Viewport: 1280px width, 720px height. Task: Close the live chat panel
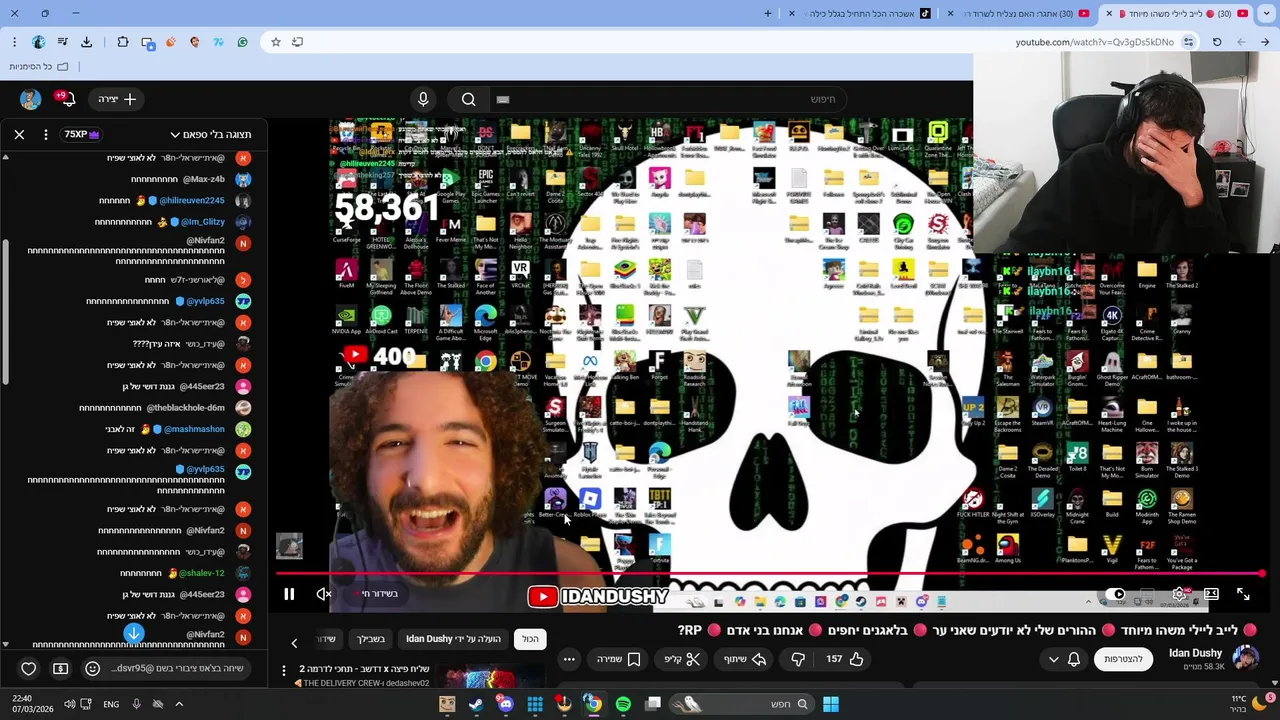[x=19, y=134]
